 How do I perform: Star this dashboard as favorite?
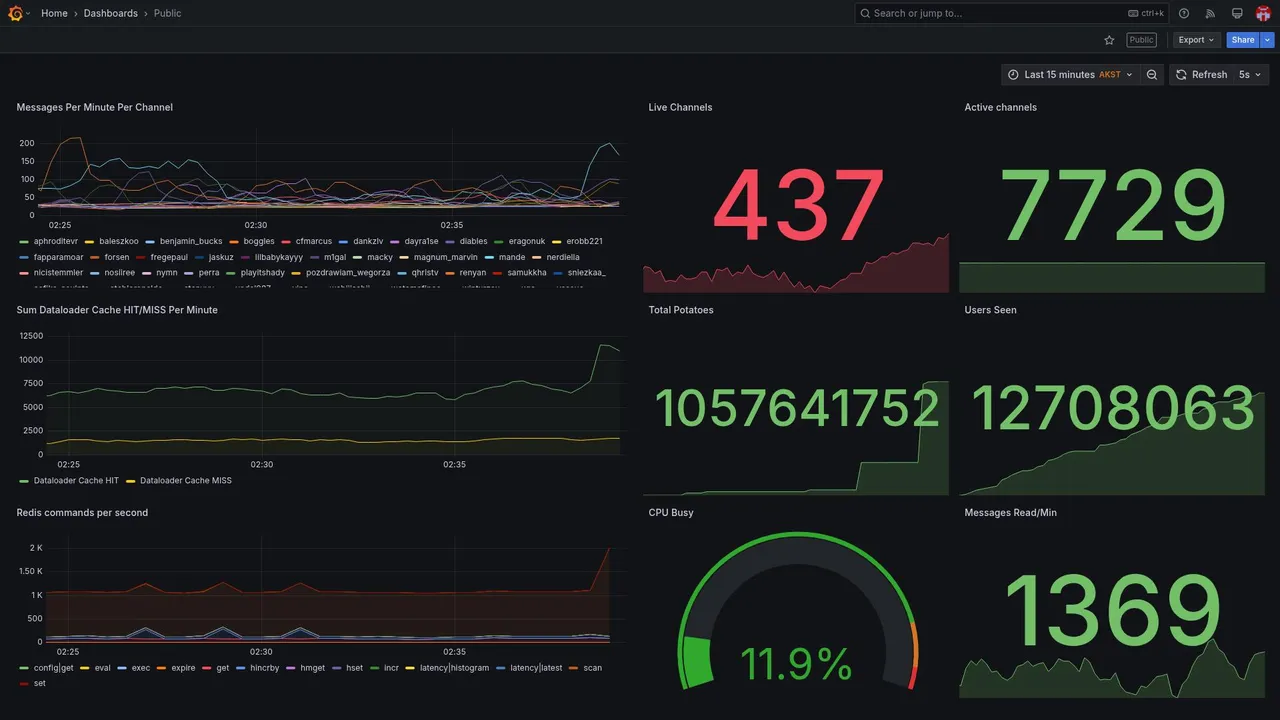pyautogui.click(x=1109, y=40)
